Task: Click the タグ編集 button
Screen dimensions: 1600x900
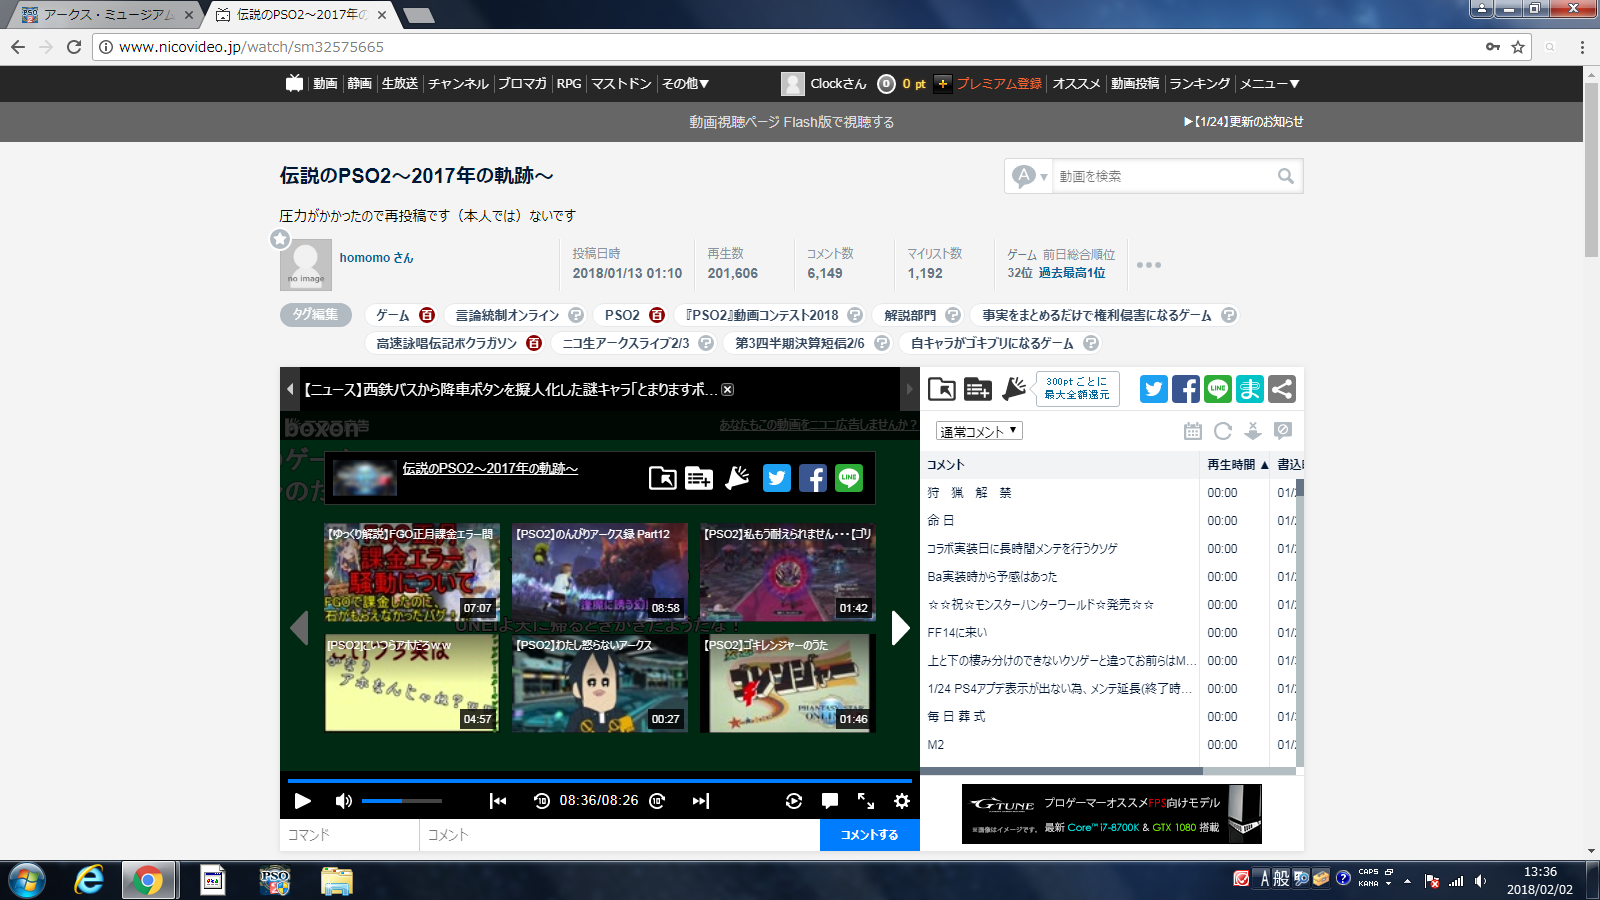Action: tap(316, 314)
